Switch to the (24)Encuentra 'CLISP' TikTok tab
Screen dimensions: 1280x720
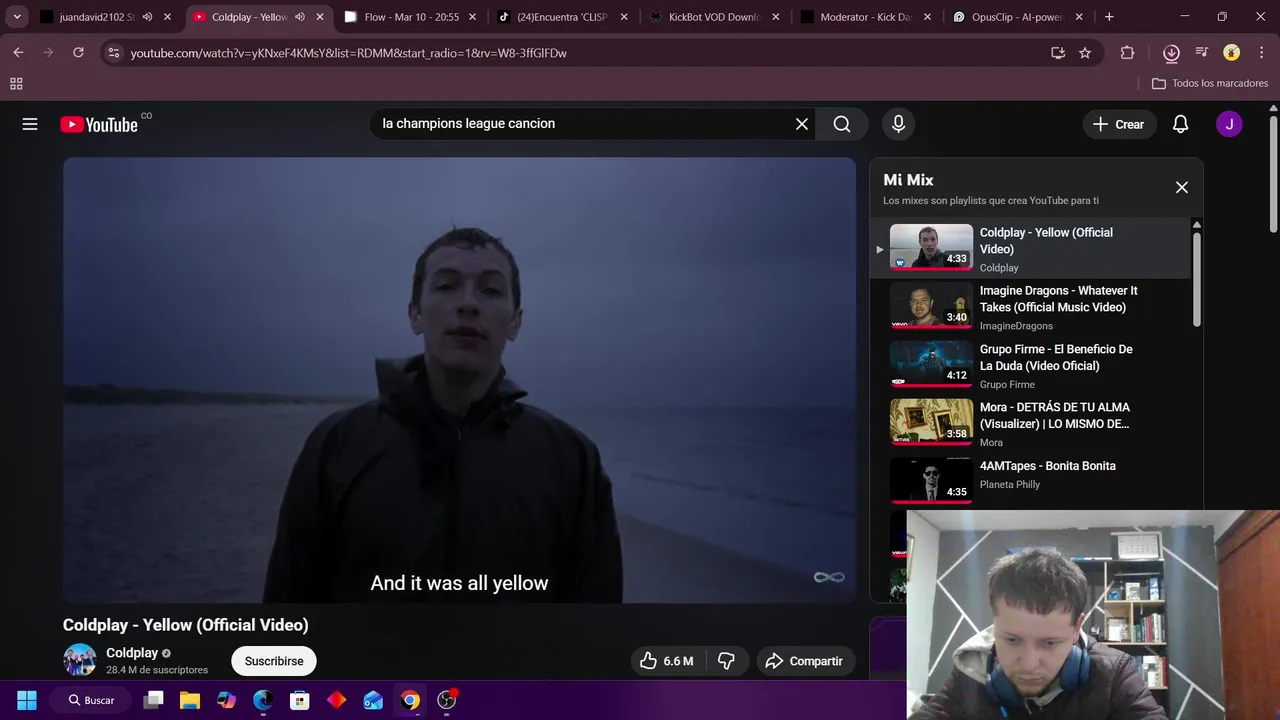tap(562, 17)
